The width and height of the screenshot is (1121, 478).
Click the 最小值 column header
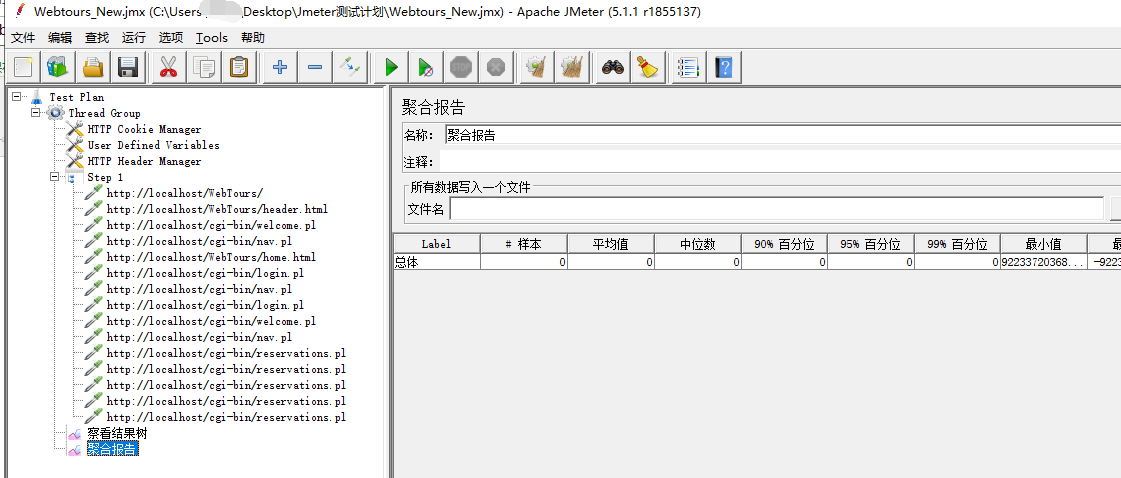pos(1044,244)
